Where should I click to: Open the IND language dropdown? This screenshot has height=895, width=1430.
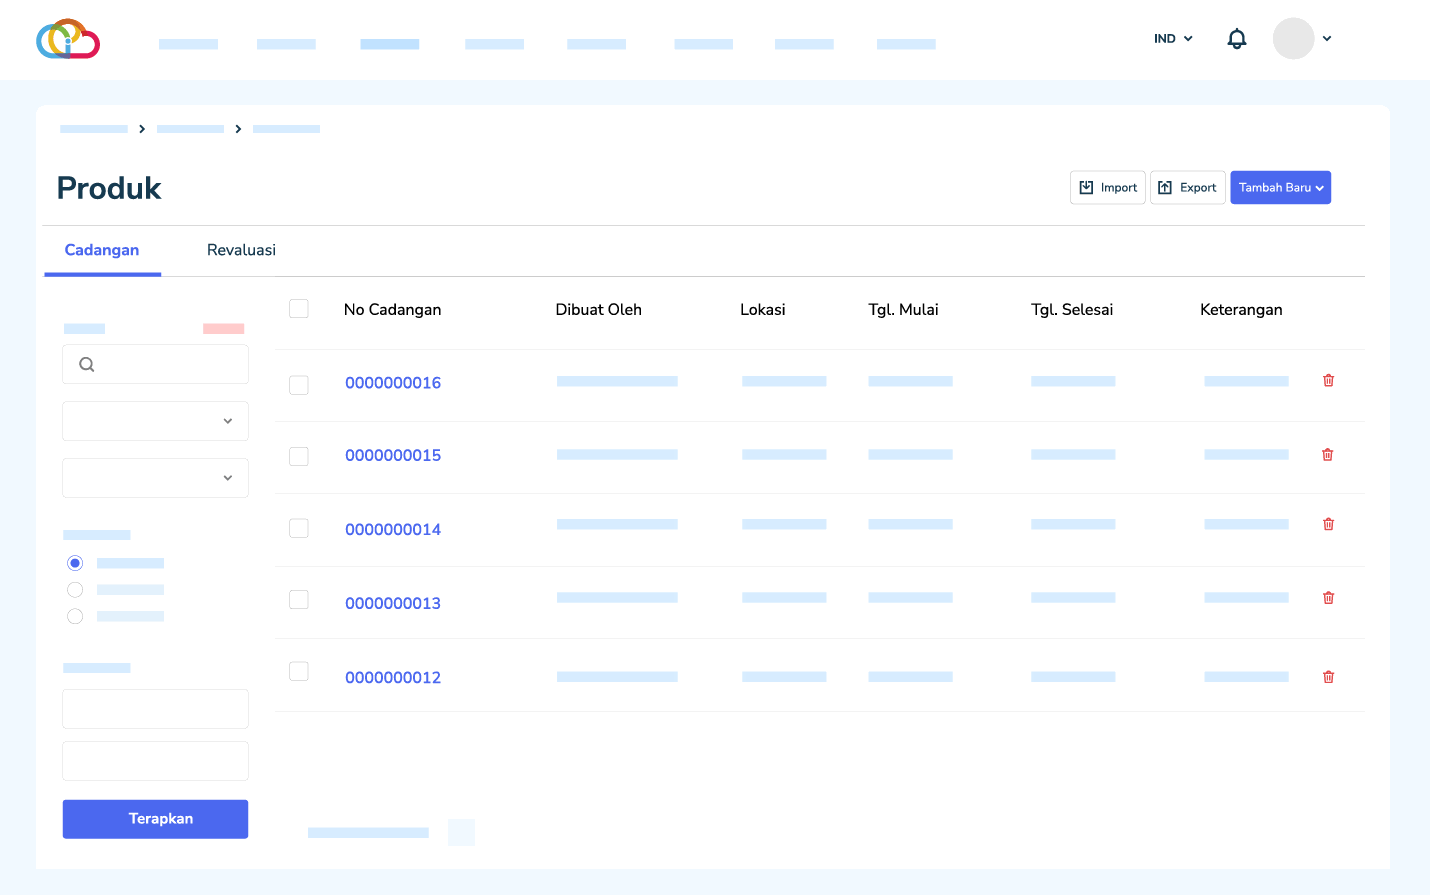[1173, 39]
